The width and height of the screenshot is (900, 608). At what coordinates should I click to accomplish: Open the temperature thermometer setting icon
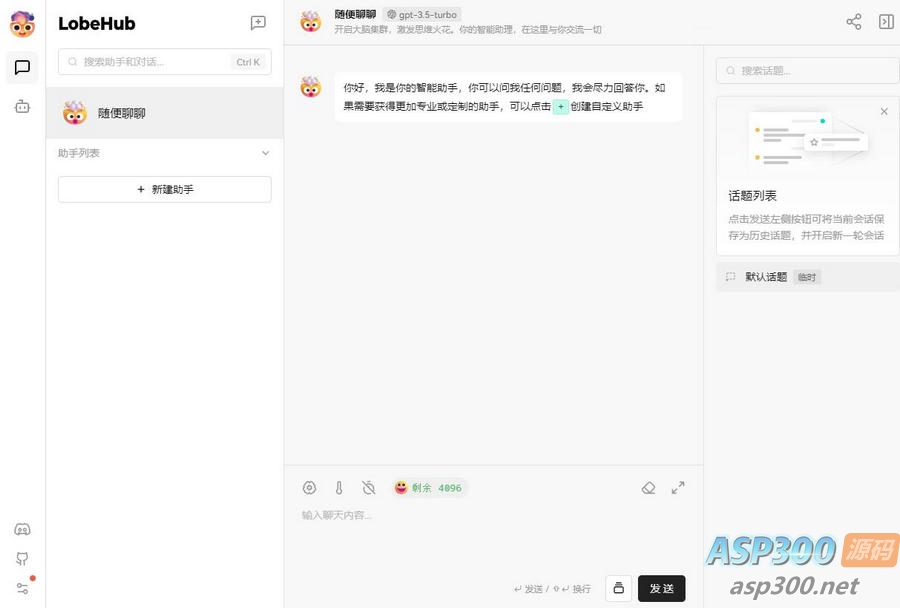click(339, 488)
